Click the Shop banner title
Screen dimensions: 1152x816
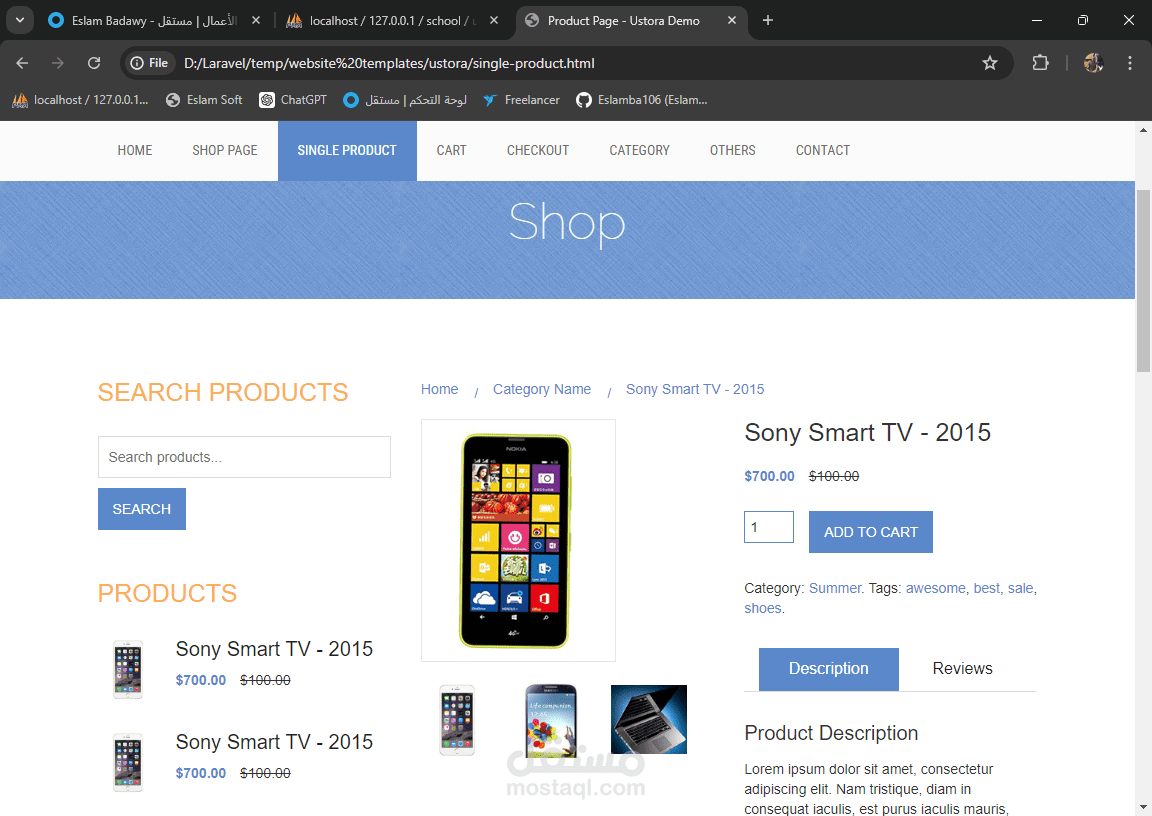pos(567,224)
